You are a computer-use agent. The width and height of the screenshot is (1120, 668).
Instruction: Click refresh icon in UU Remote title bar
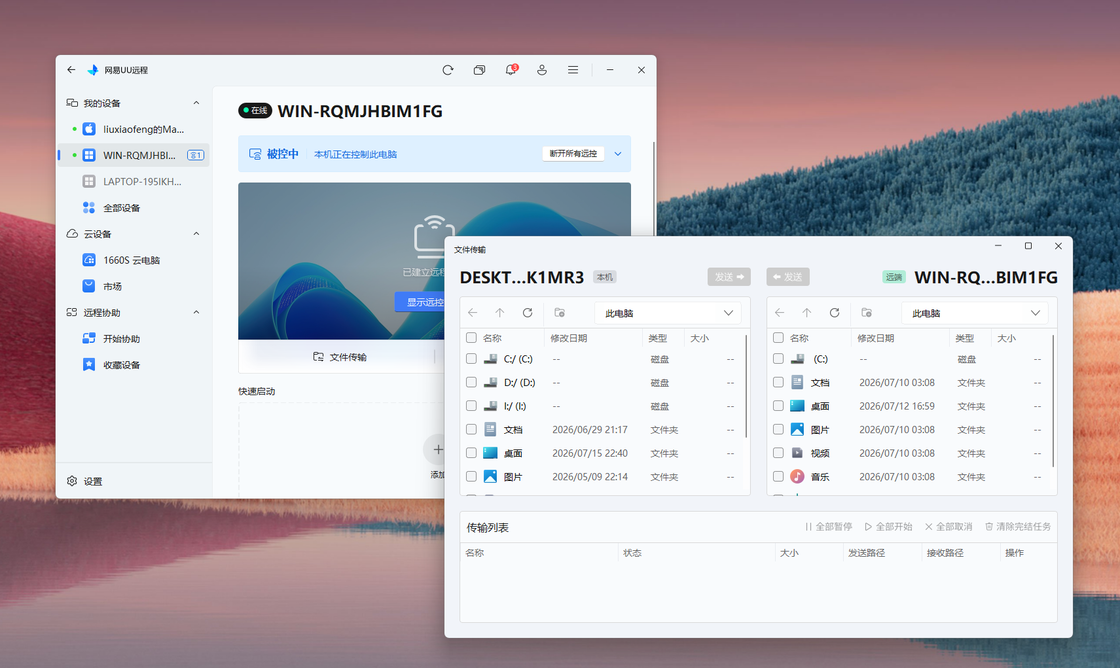(448, 70)
